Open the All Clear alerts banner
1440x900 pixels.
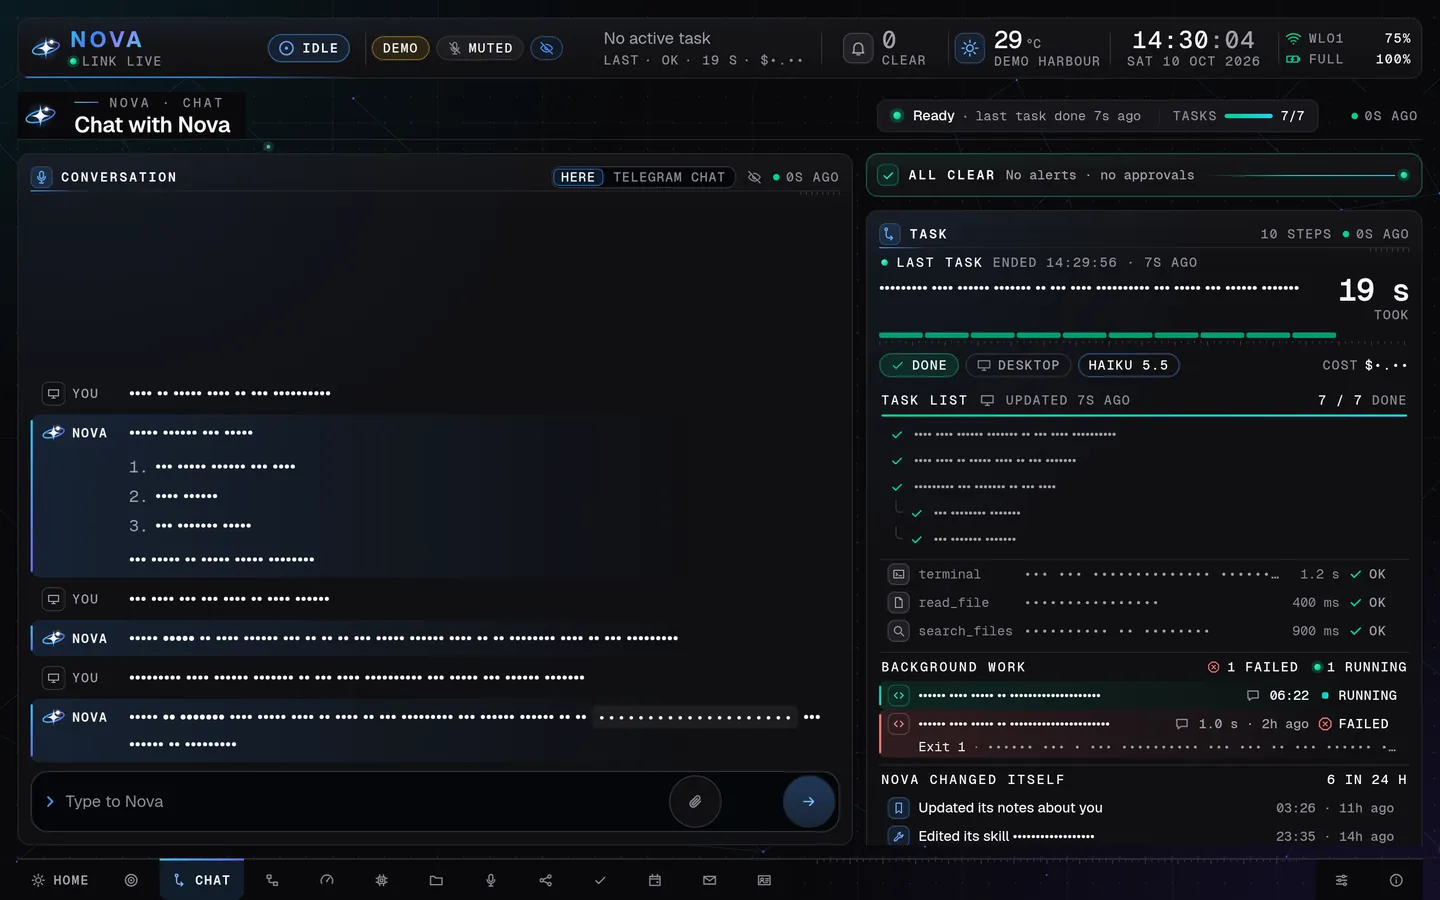1144,175
